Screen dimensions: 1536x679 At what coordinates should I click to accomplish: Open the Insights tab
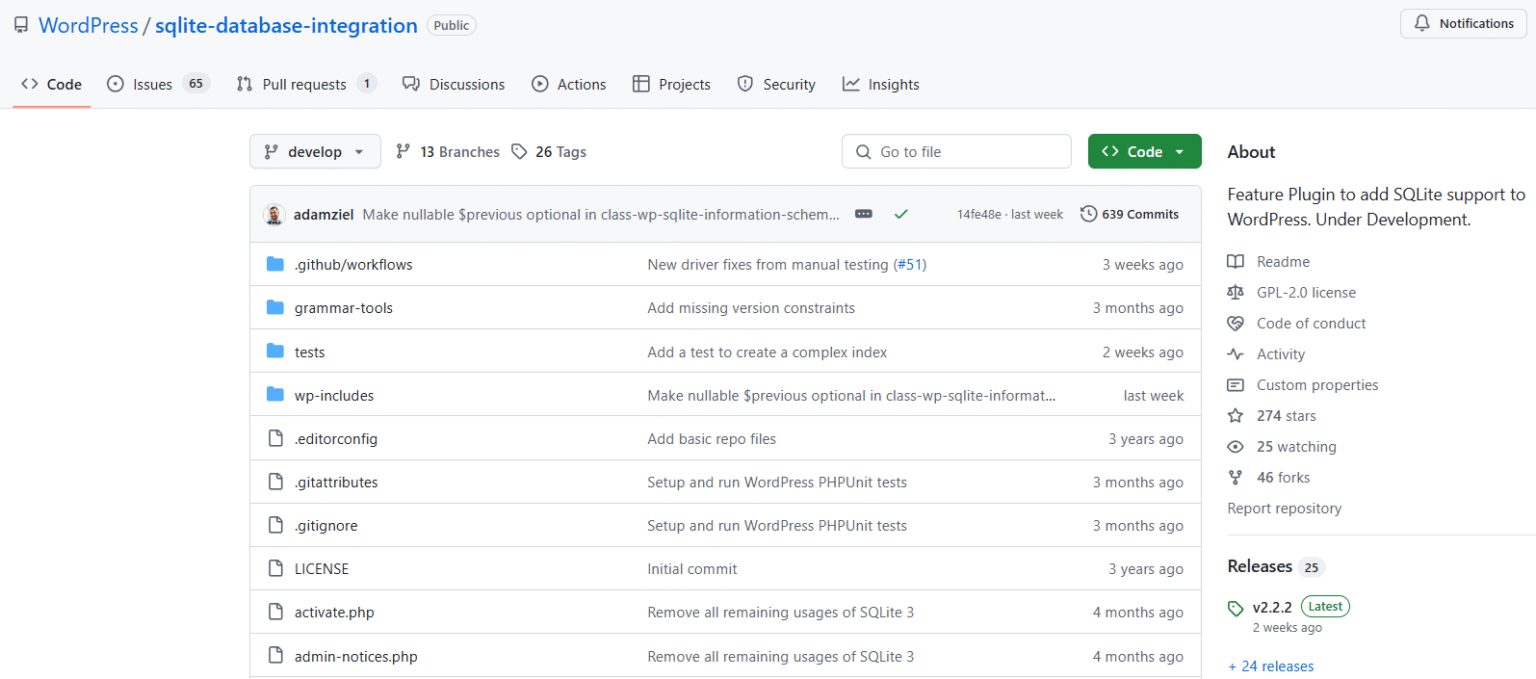893,84
